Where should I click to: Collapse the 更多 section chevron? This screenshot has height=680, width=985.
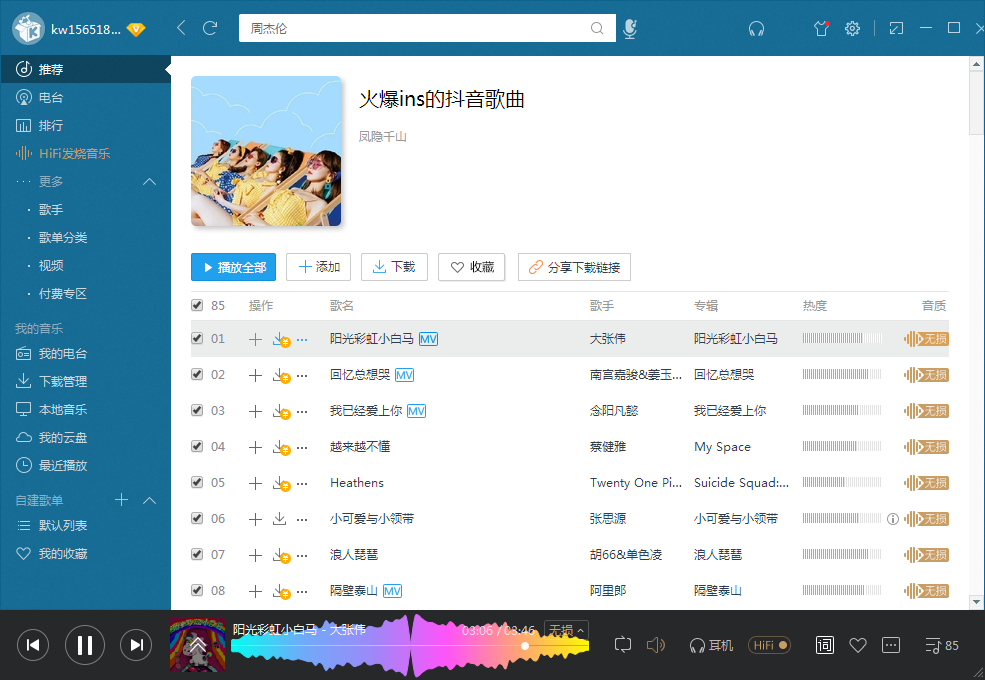(x=150, y=182)
